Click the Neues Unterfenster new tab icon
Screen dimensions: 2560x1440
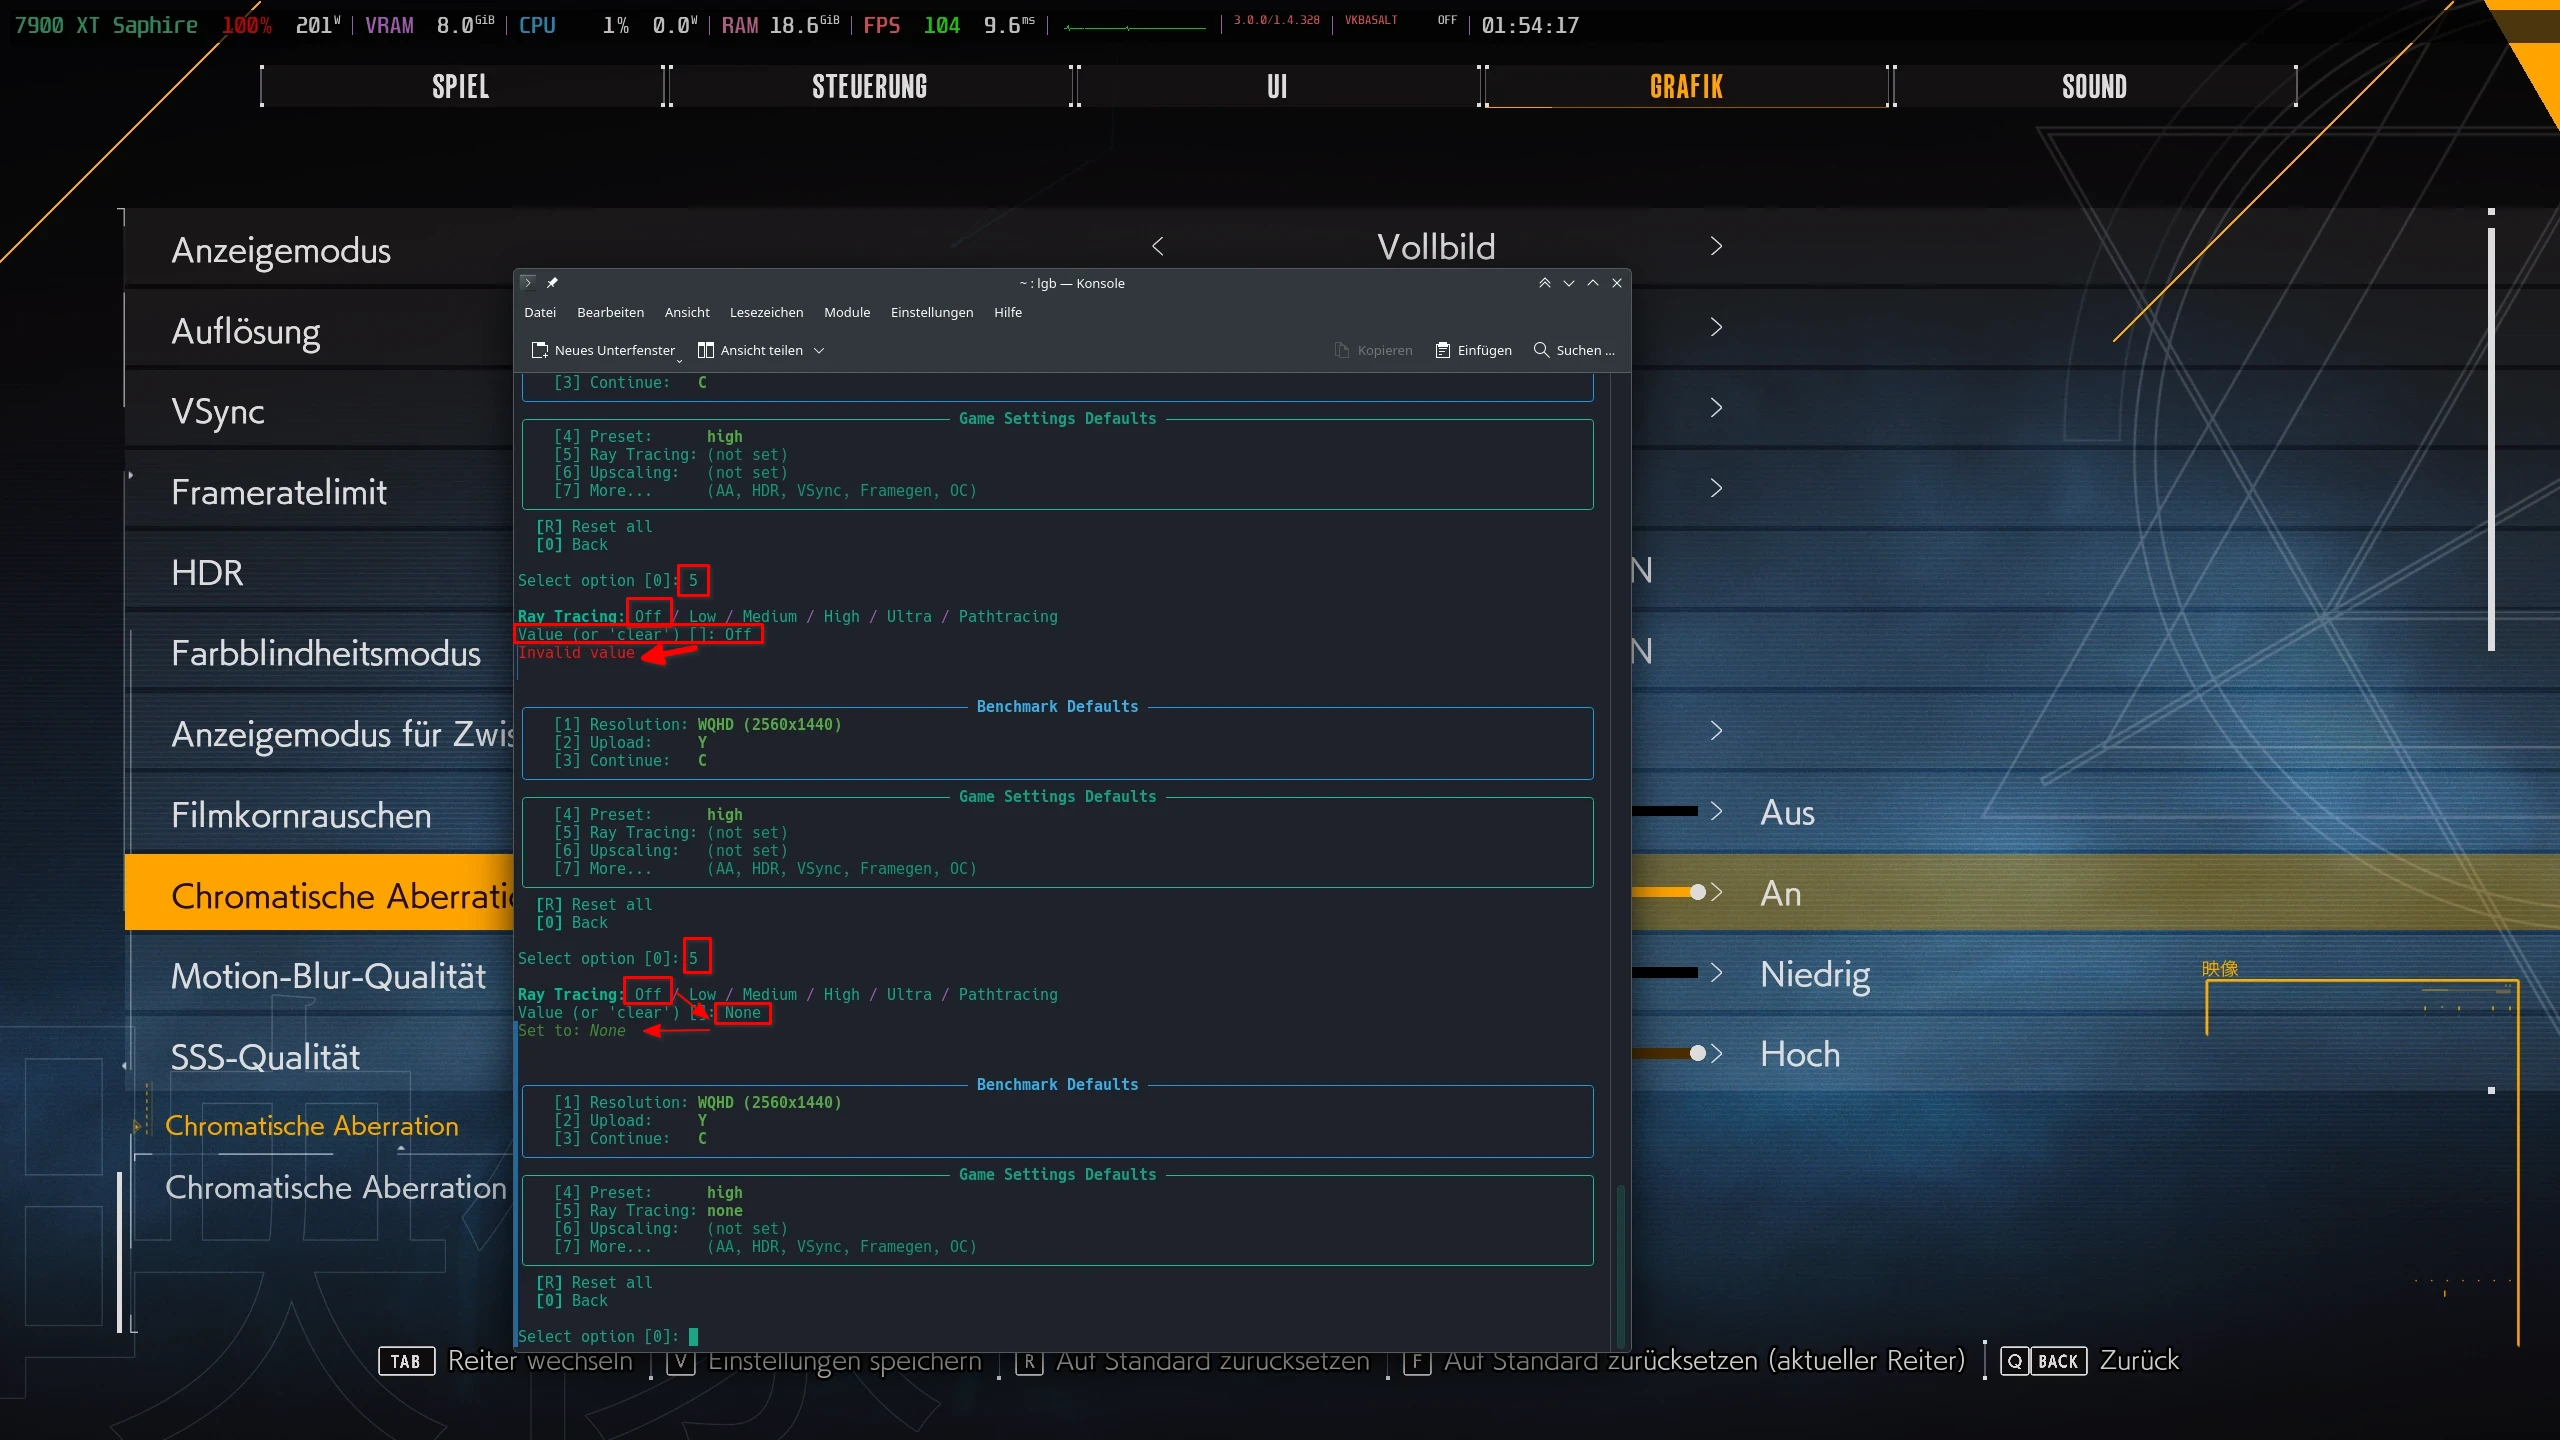pyautogui.click(x=540, y=350)
